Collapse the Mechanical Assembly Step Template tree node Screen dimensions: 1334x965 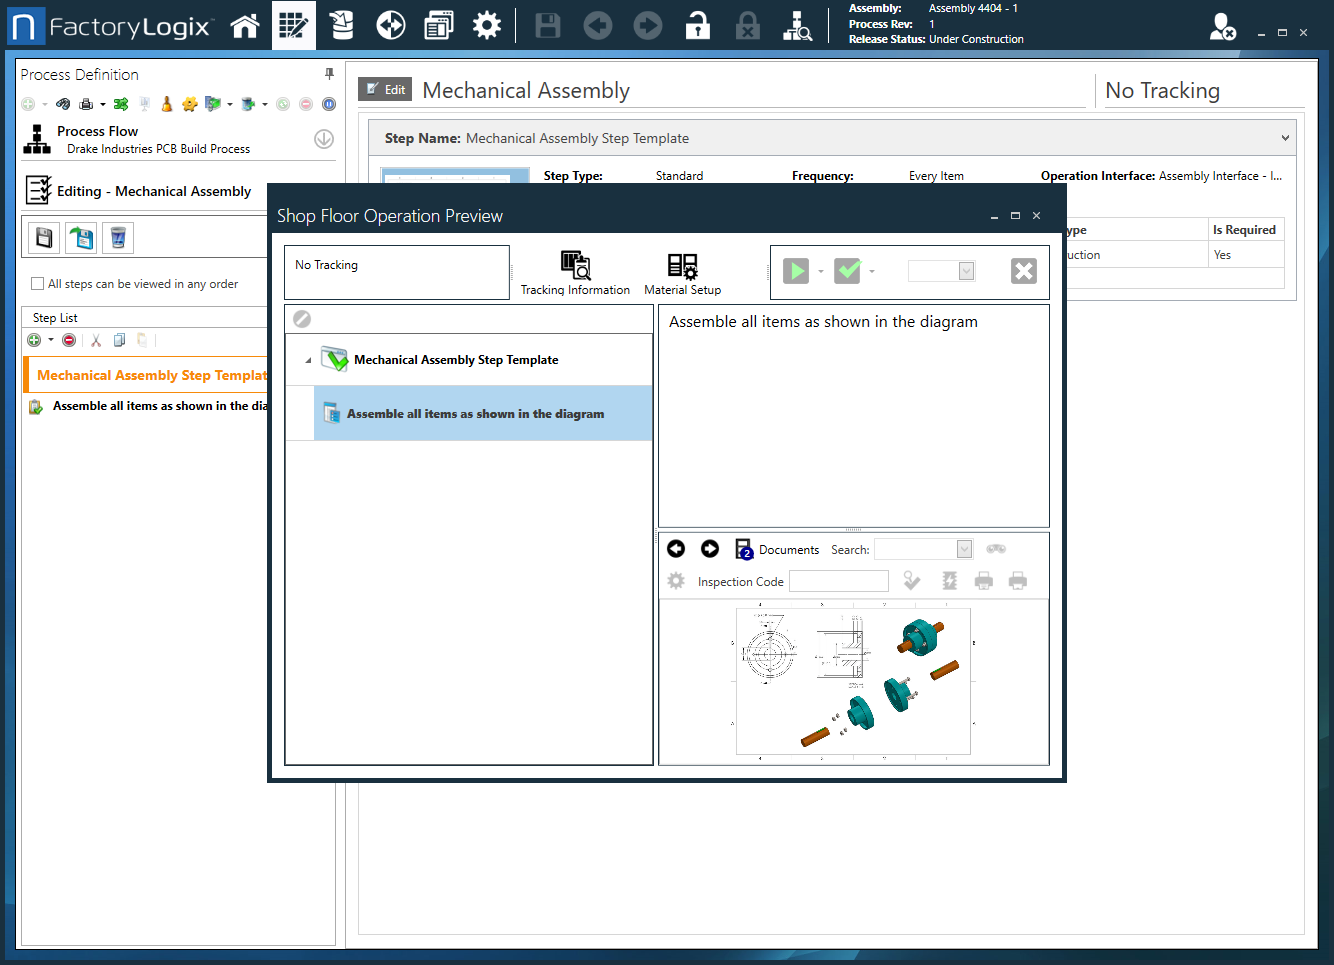(308, 360)
